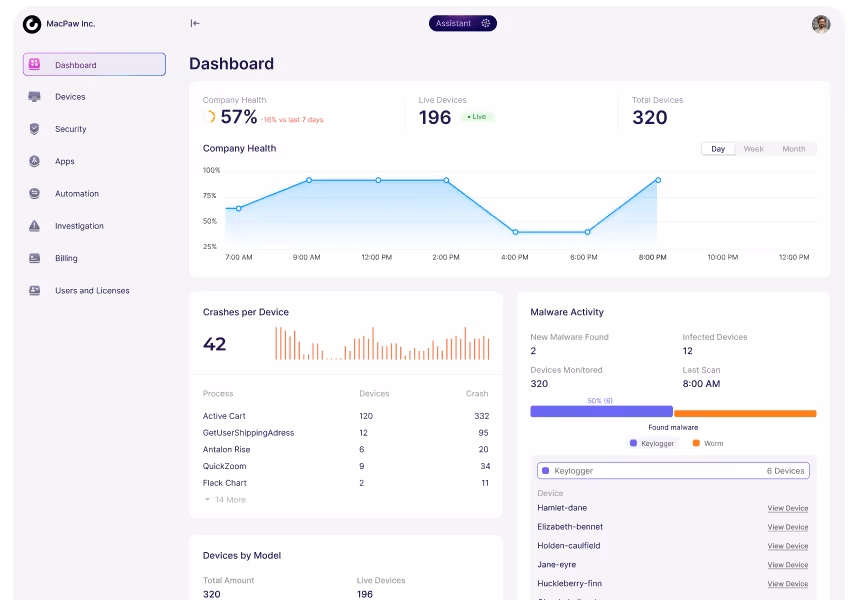Click the Dashboard grid icon in sidebar
This screenshot has height=600, width=860.
(x=34, y=64)
